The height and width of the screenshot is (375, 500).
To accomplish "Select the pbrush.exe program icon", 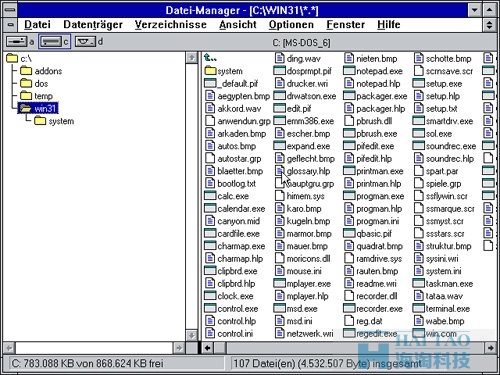I will tap(349, 133).
